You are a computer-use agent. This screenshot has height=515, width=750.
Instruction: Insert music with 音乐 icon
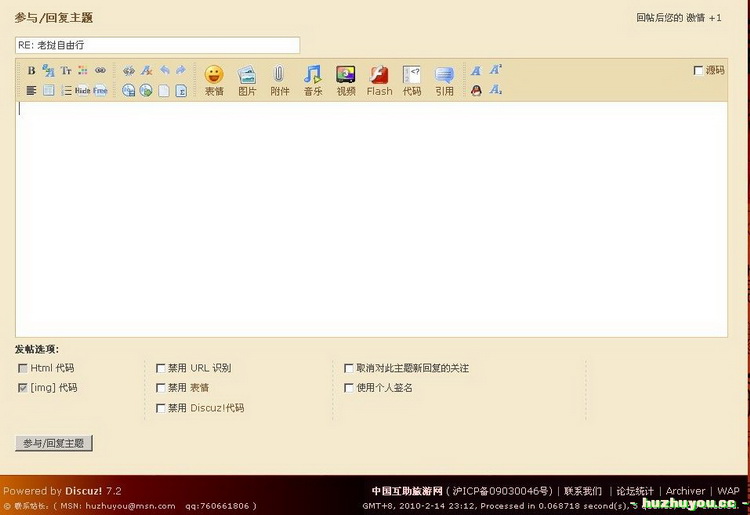click(x=312, y=80)
